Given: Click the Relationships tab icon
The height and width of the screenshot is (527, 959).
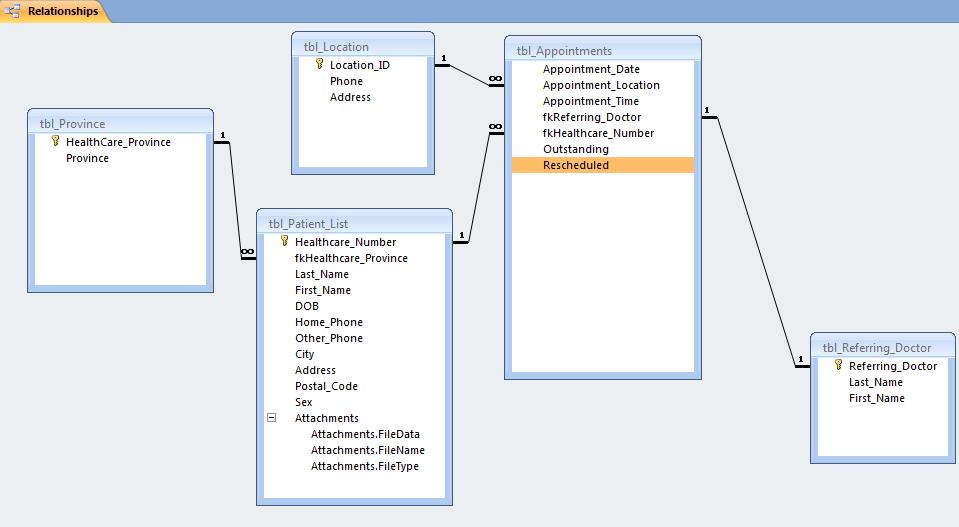Looking at the screenshot, I should [x=13, y=10].
